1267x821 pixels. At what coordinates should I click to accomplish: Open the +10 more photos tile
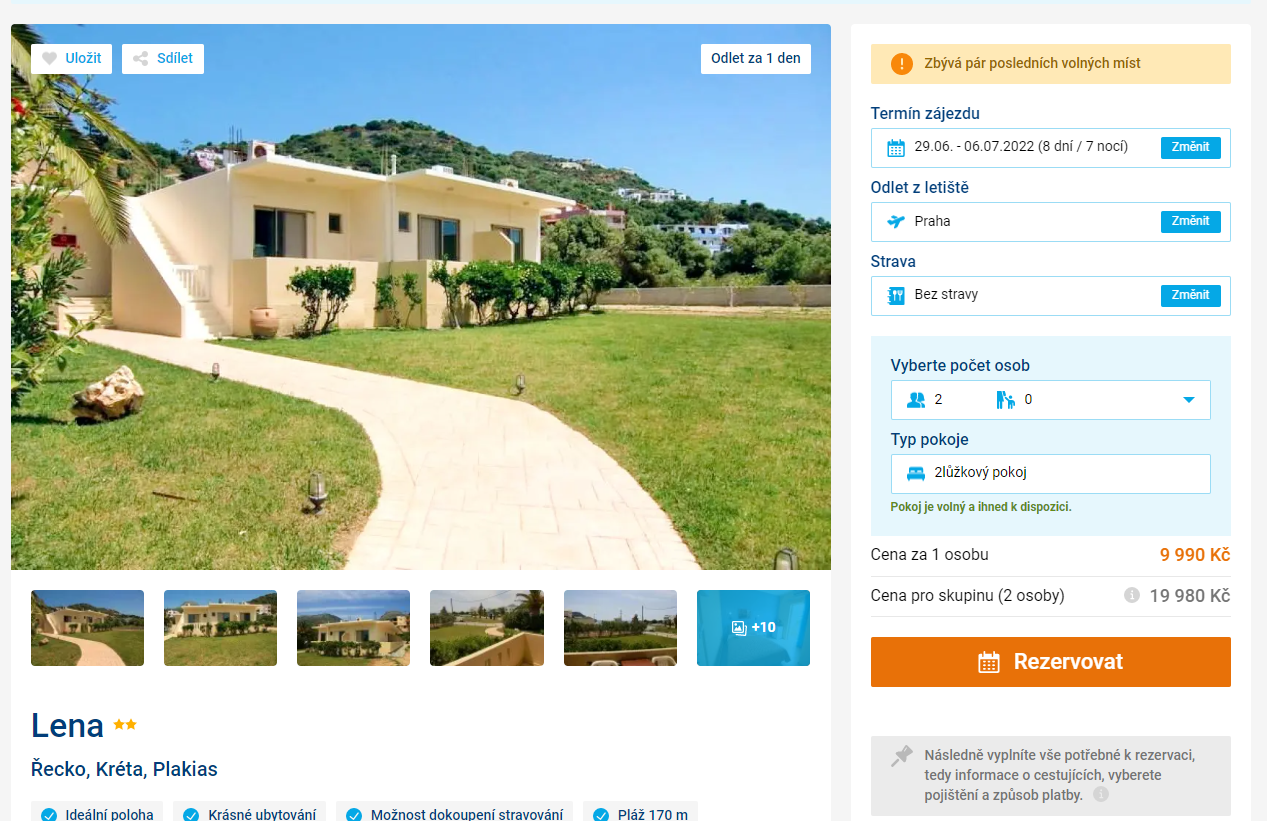coord(753,628)
